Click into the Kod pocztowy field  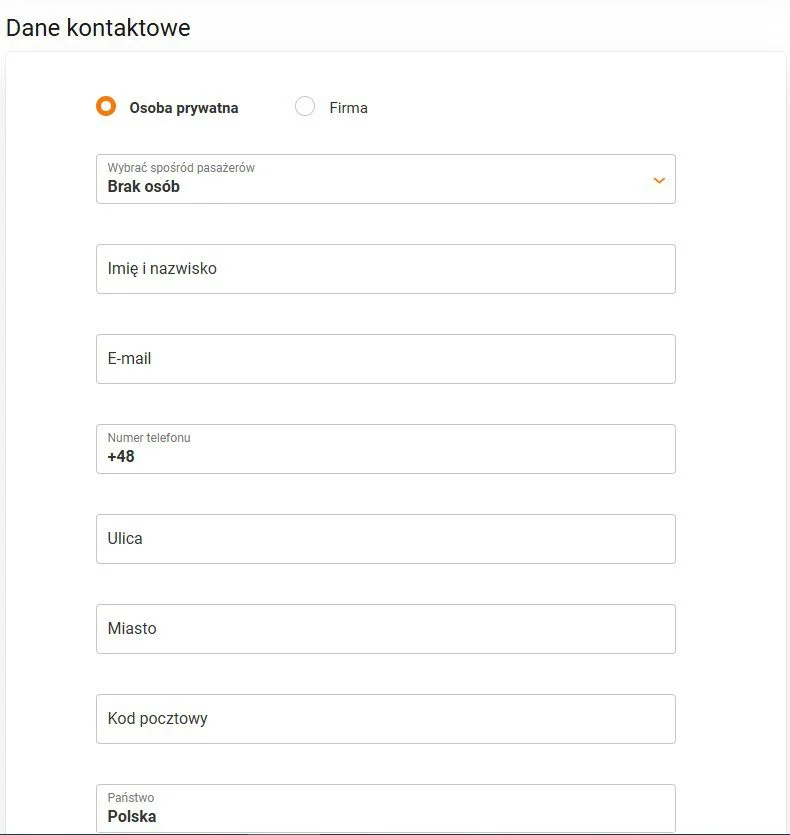tap(385, 719)
